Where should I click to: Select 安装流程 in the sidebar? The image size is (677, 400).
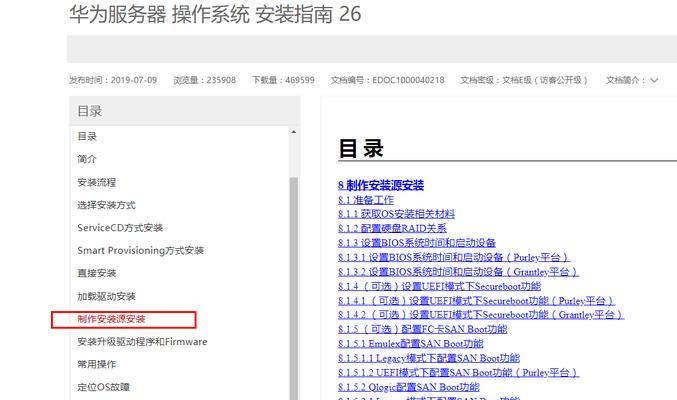coord(97,182)
